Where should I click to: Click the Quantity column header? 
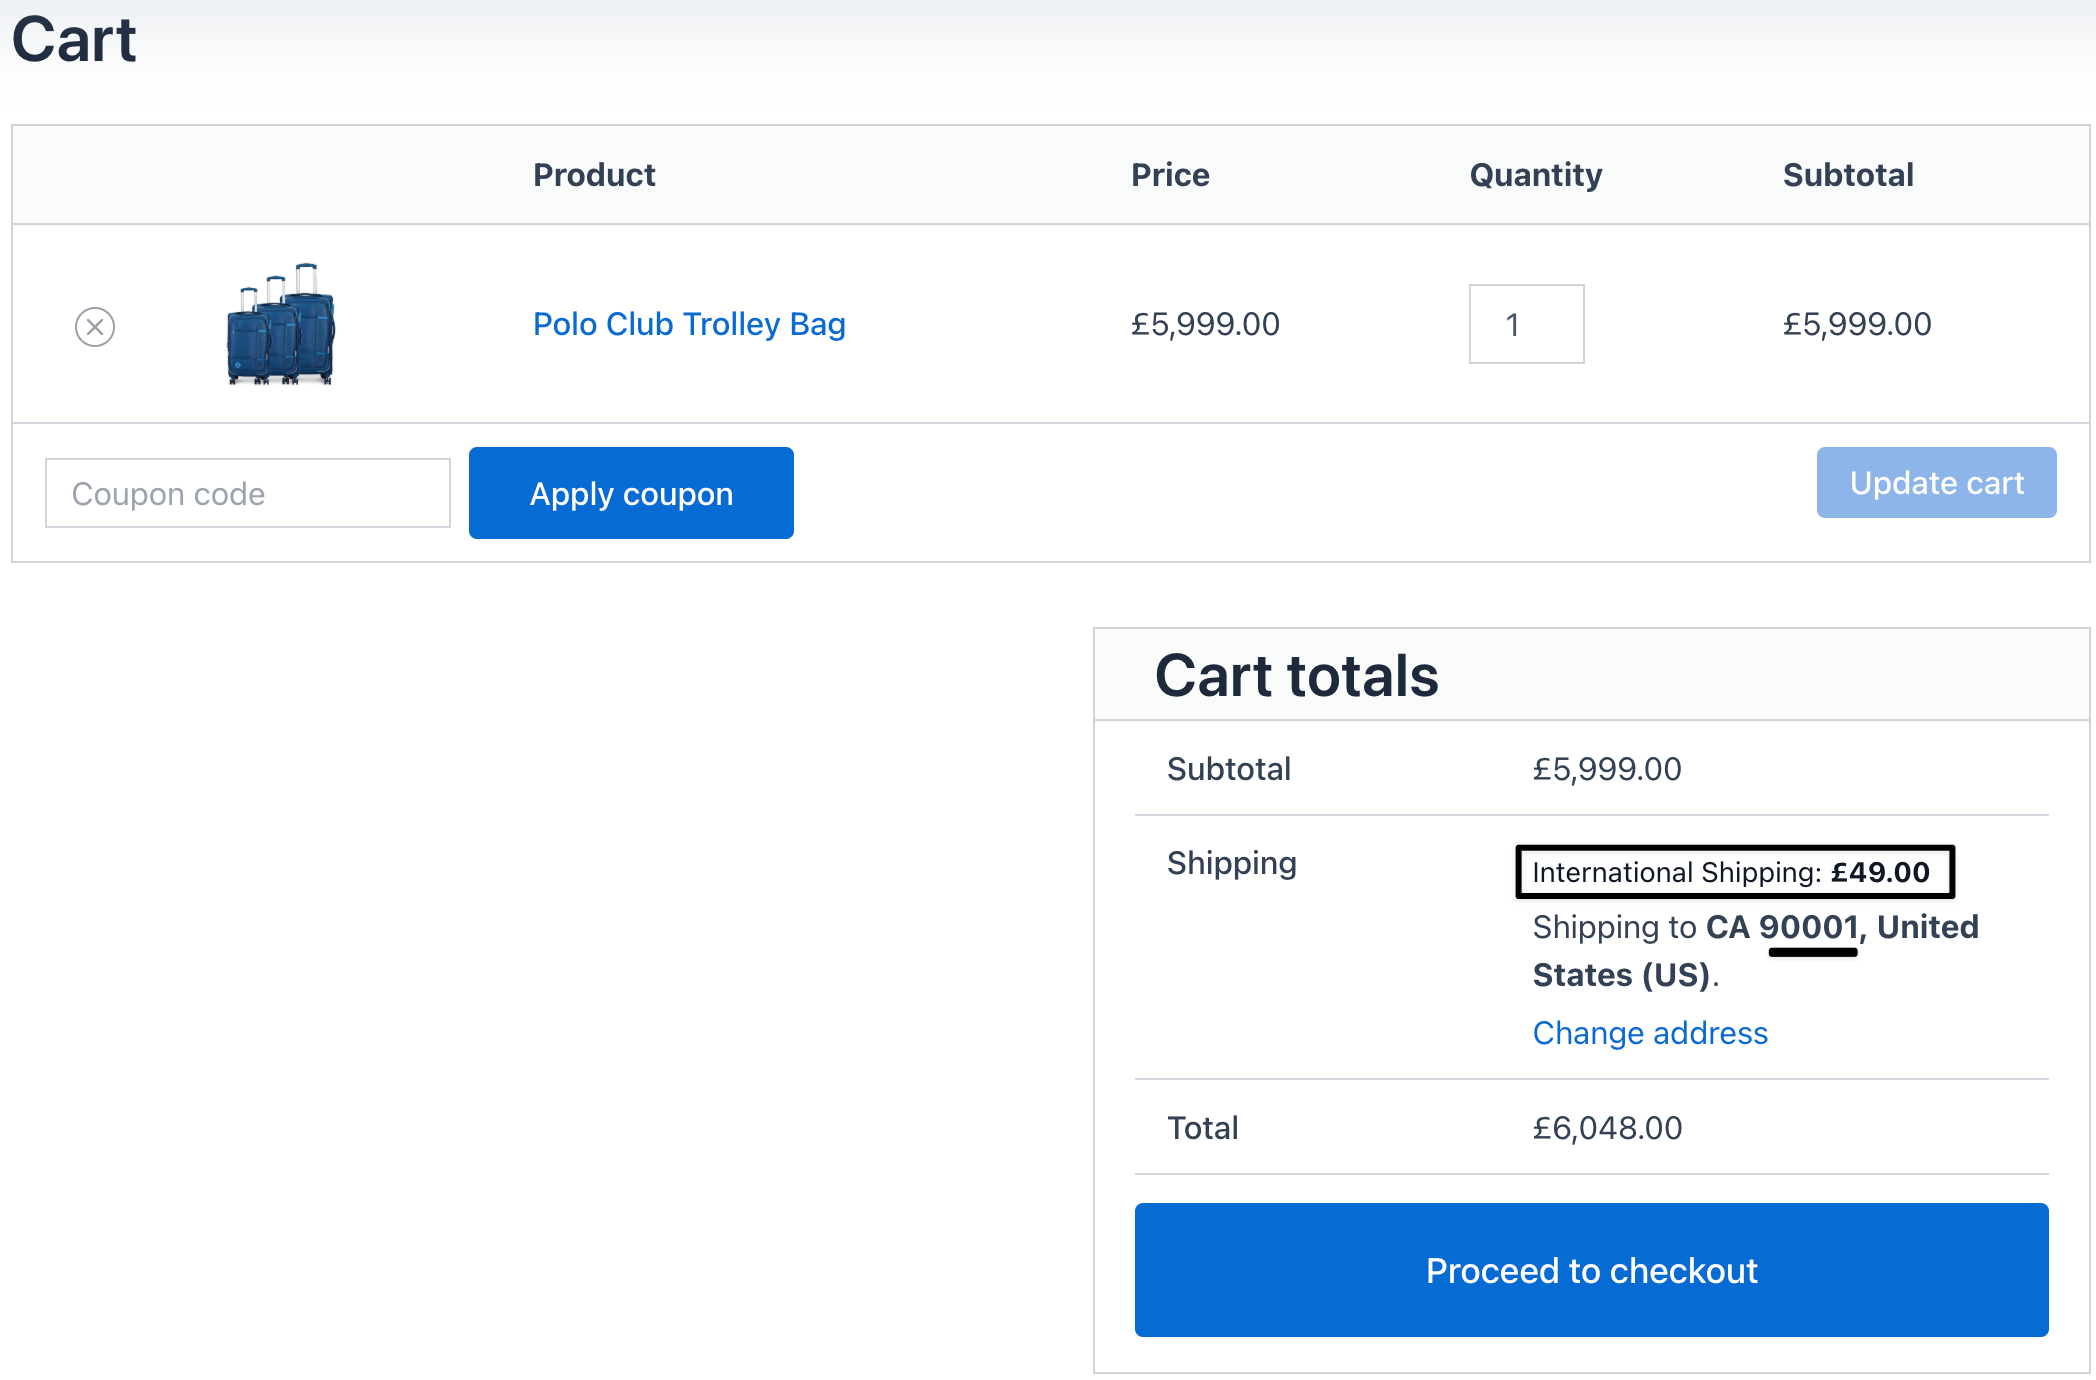pos(1535,175)
